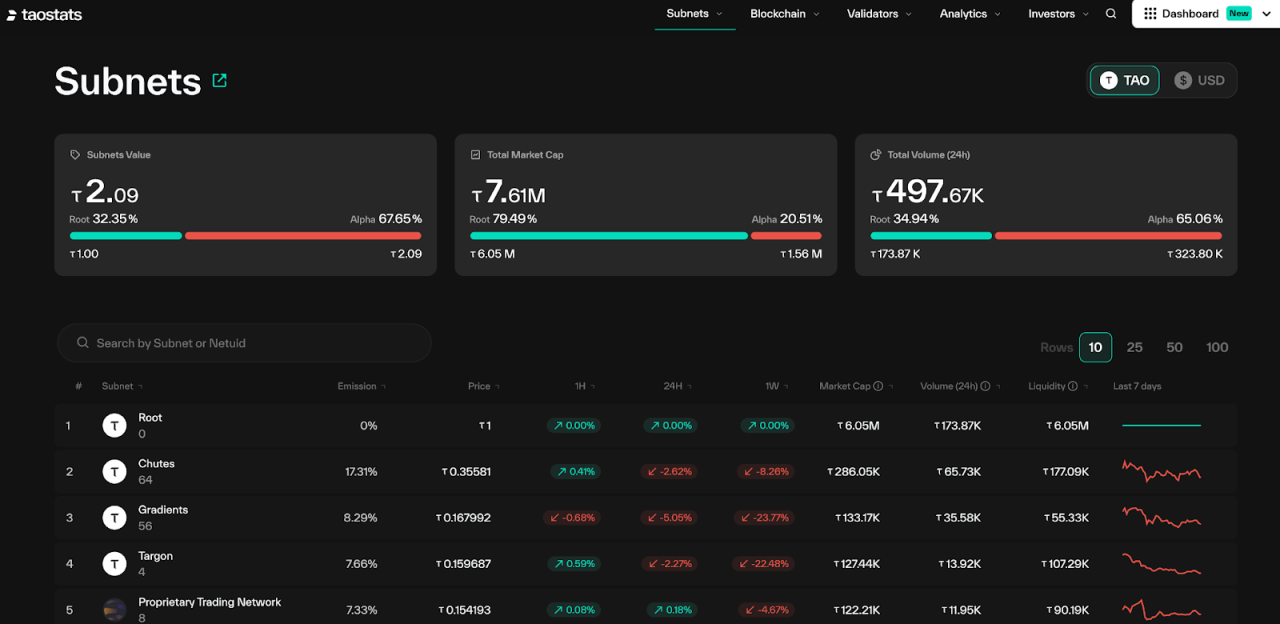Click the Chutes subnet token icon
This screenshot has height=624, width=1280.
click(x=115, y=472)
